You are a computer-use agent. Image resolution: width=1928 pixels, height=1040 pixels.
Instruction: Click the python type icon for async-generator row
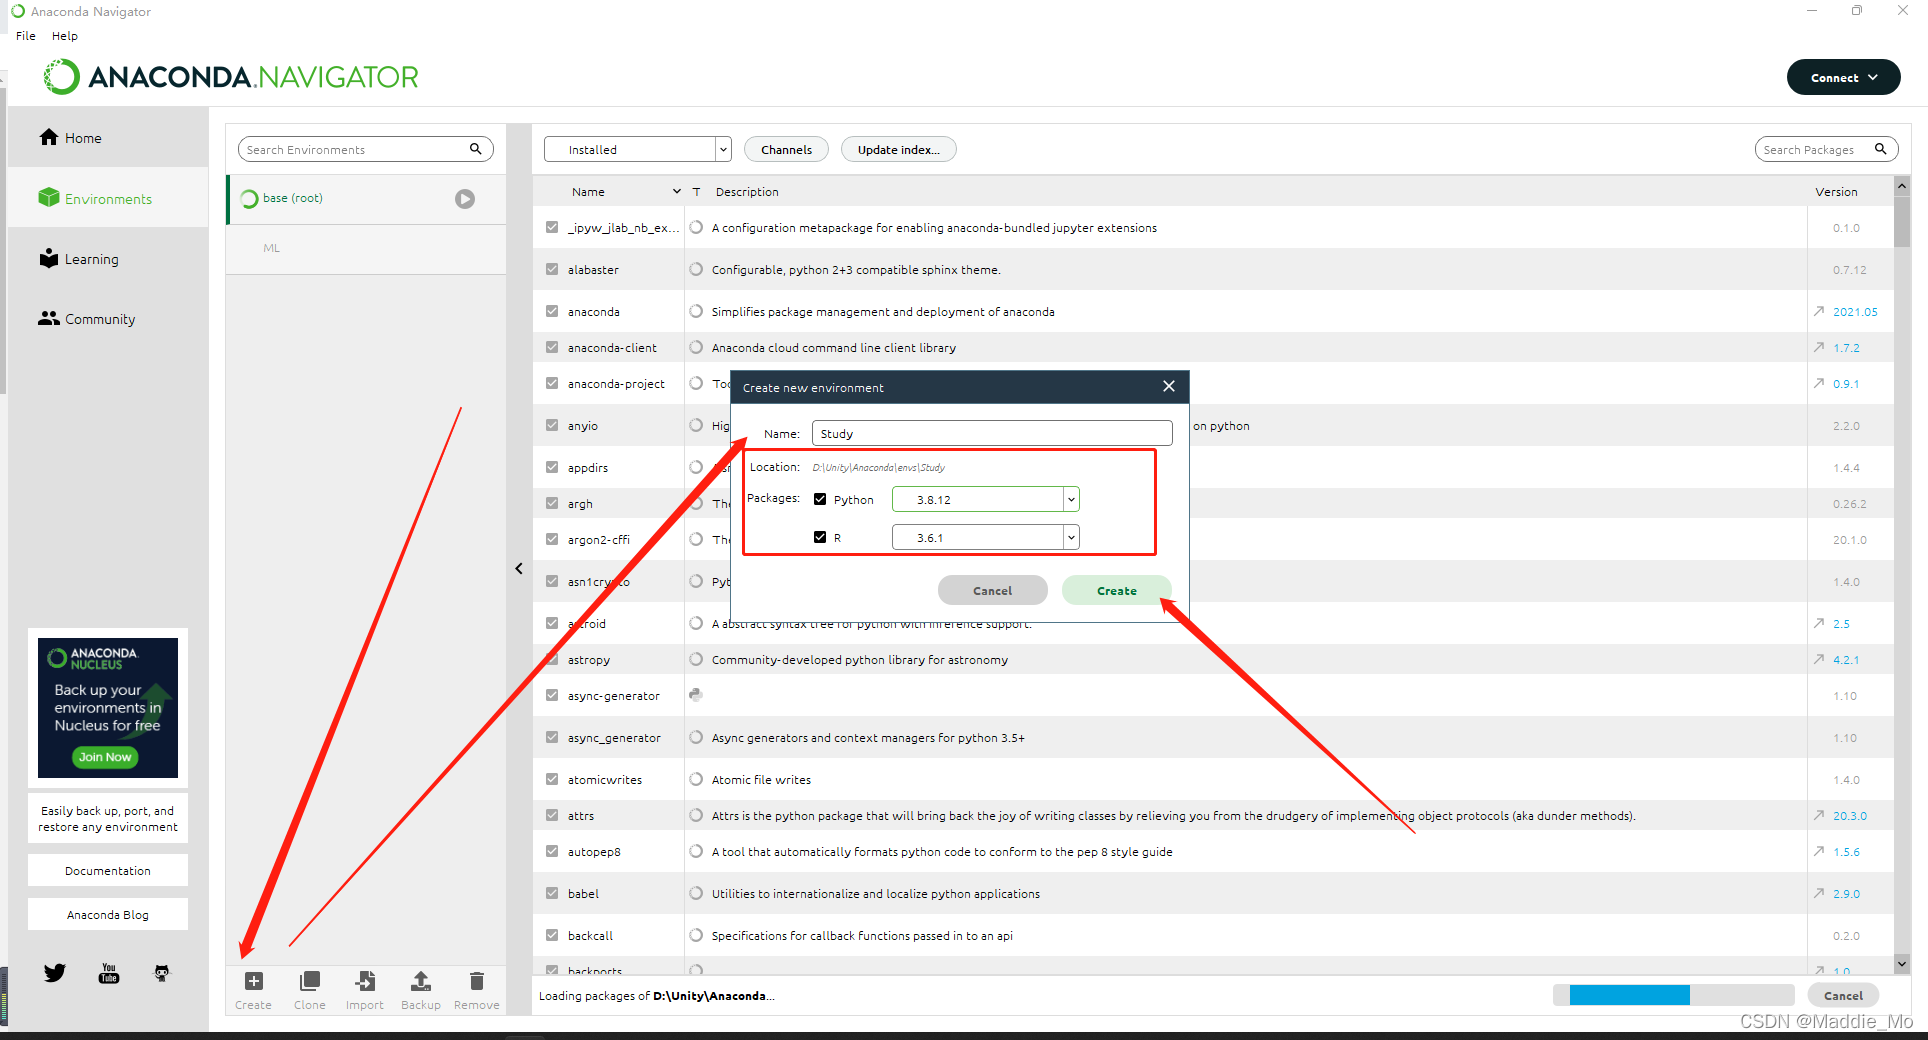[x=696, y=695]
